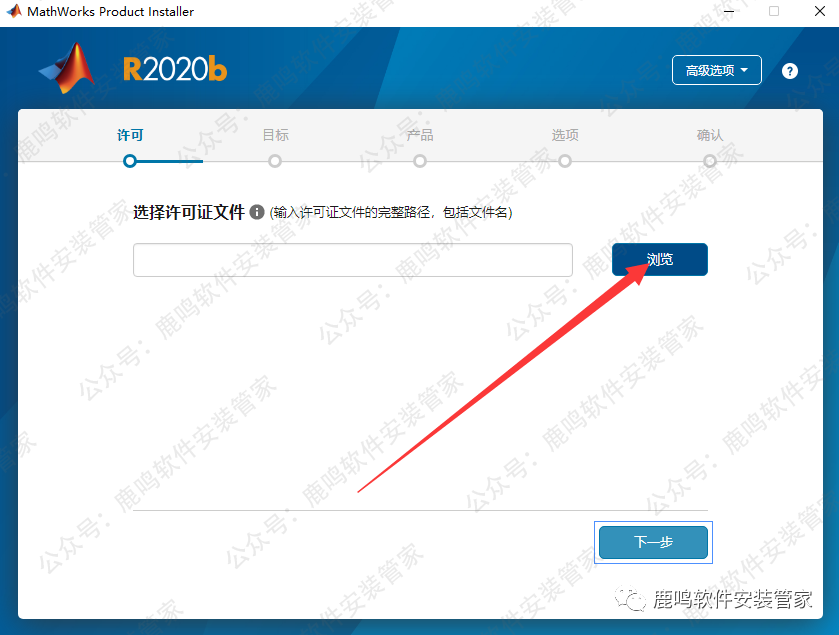The height and width of the screenshot is (635, 839).
Task: Click the 选择许可证文件 heading
Action: coord(188,212)
